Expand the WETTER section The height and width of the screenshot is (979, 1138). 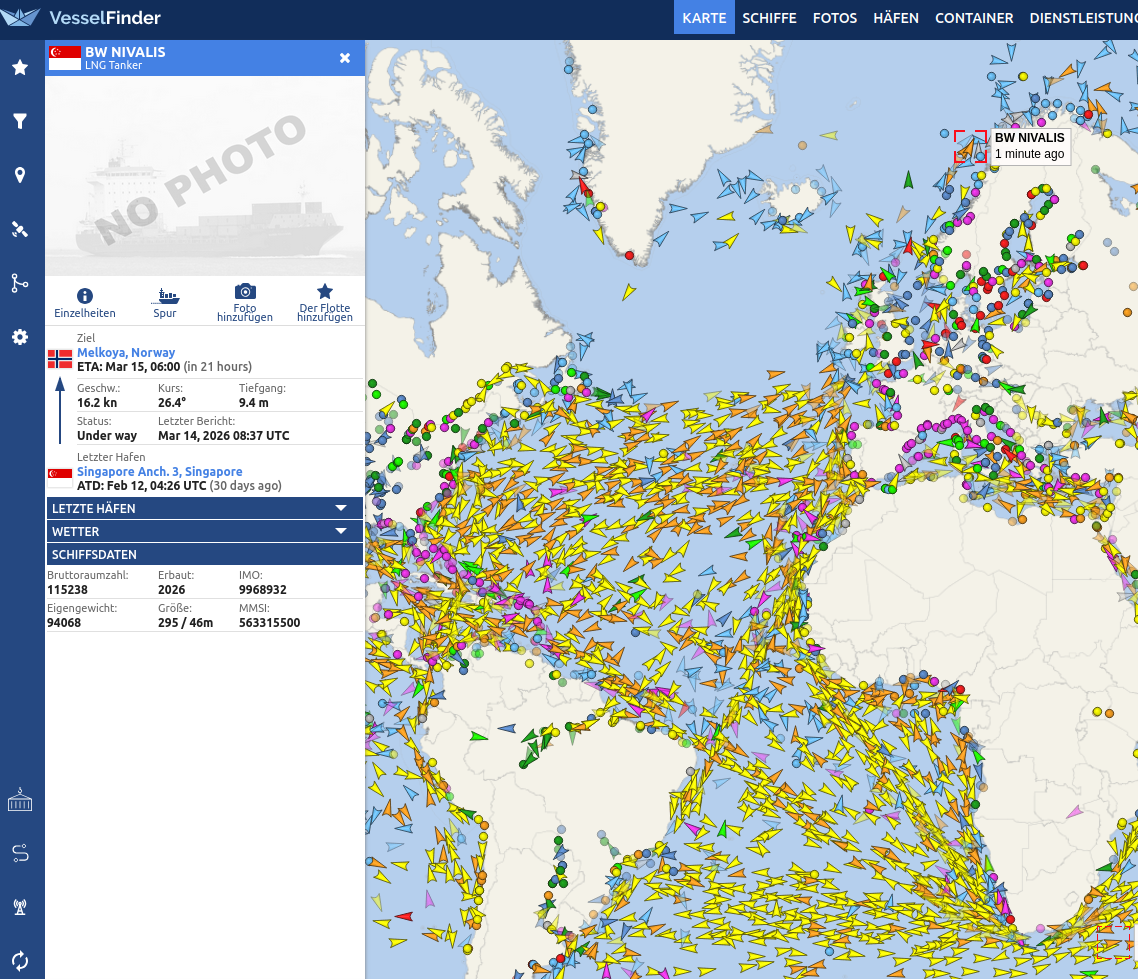[205, 531]
